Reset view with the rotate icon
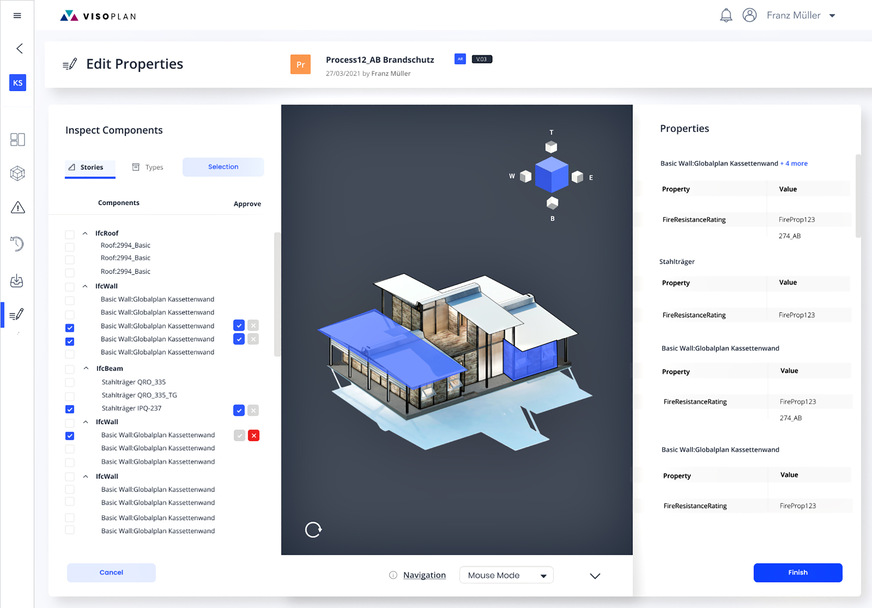The height and width of the screenshot is (608, 872). tap(313, 530)
